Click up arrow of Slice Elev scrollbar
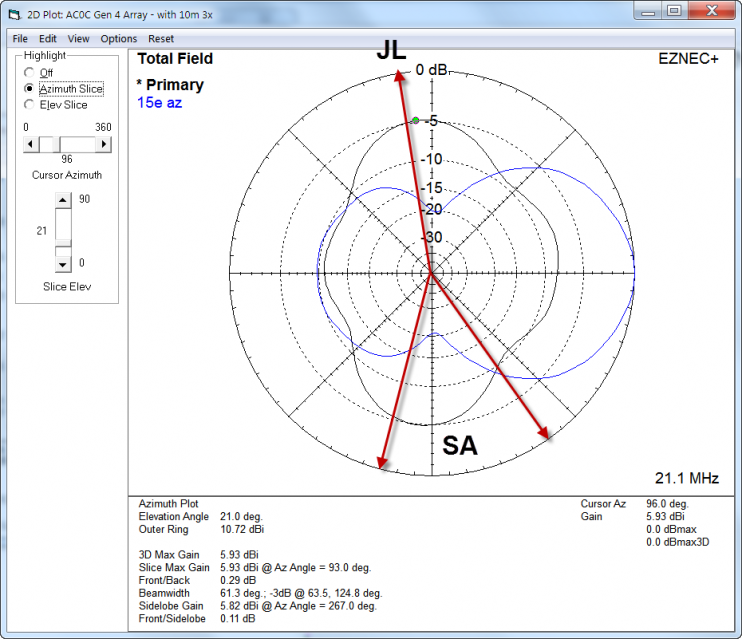This screenshot has width=742, height=639. tap(63, 200)
